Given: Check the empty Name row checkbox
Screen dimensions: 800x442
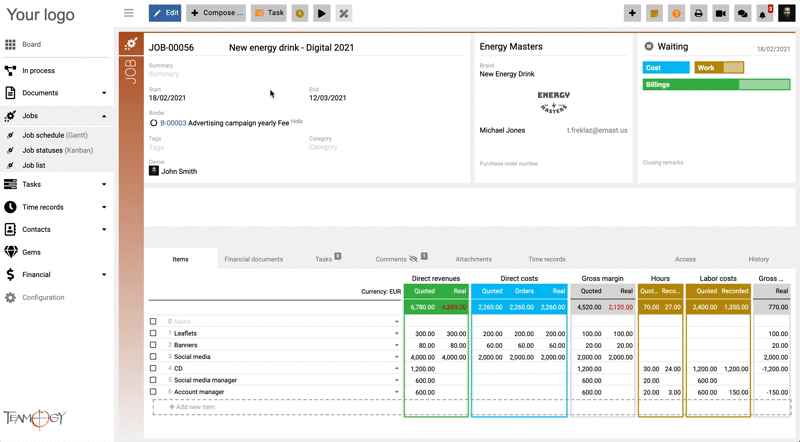Looking at the screenshot, I should 153,321.
